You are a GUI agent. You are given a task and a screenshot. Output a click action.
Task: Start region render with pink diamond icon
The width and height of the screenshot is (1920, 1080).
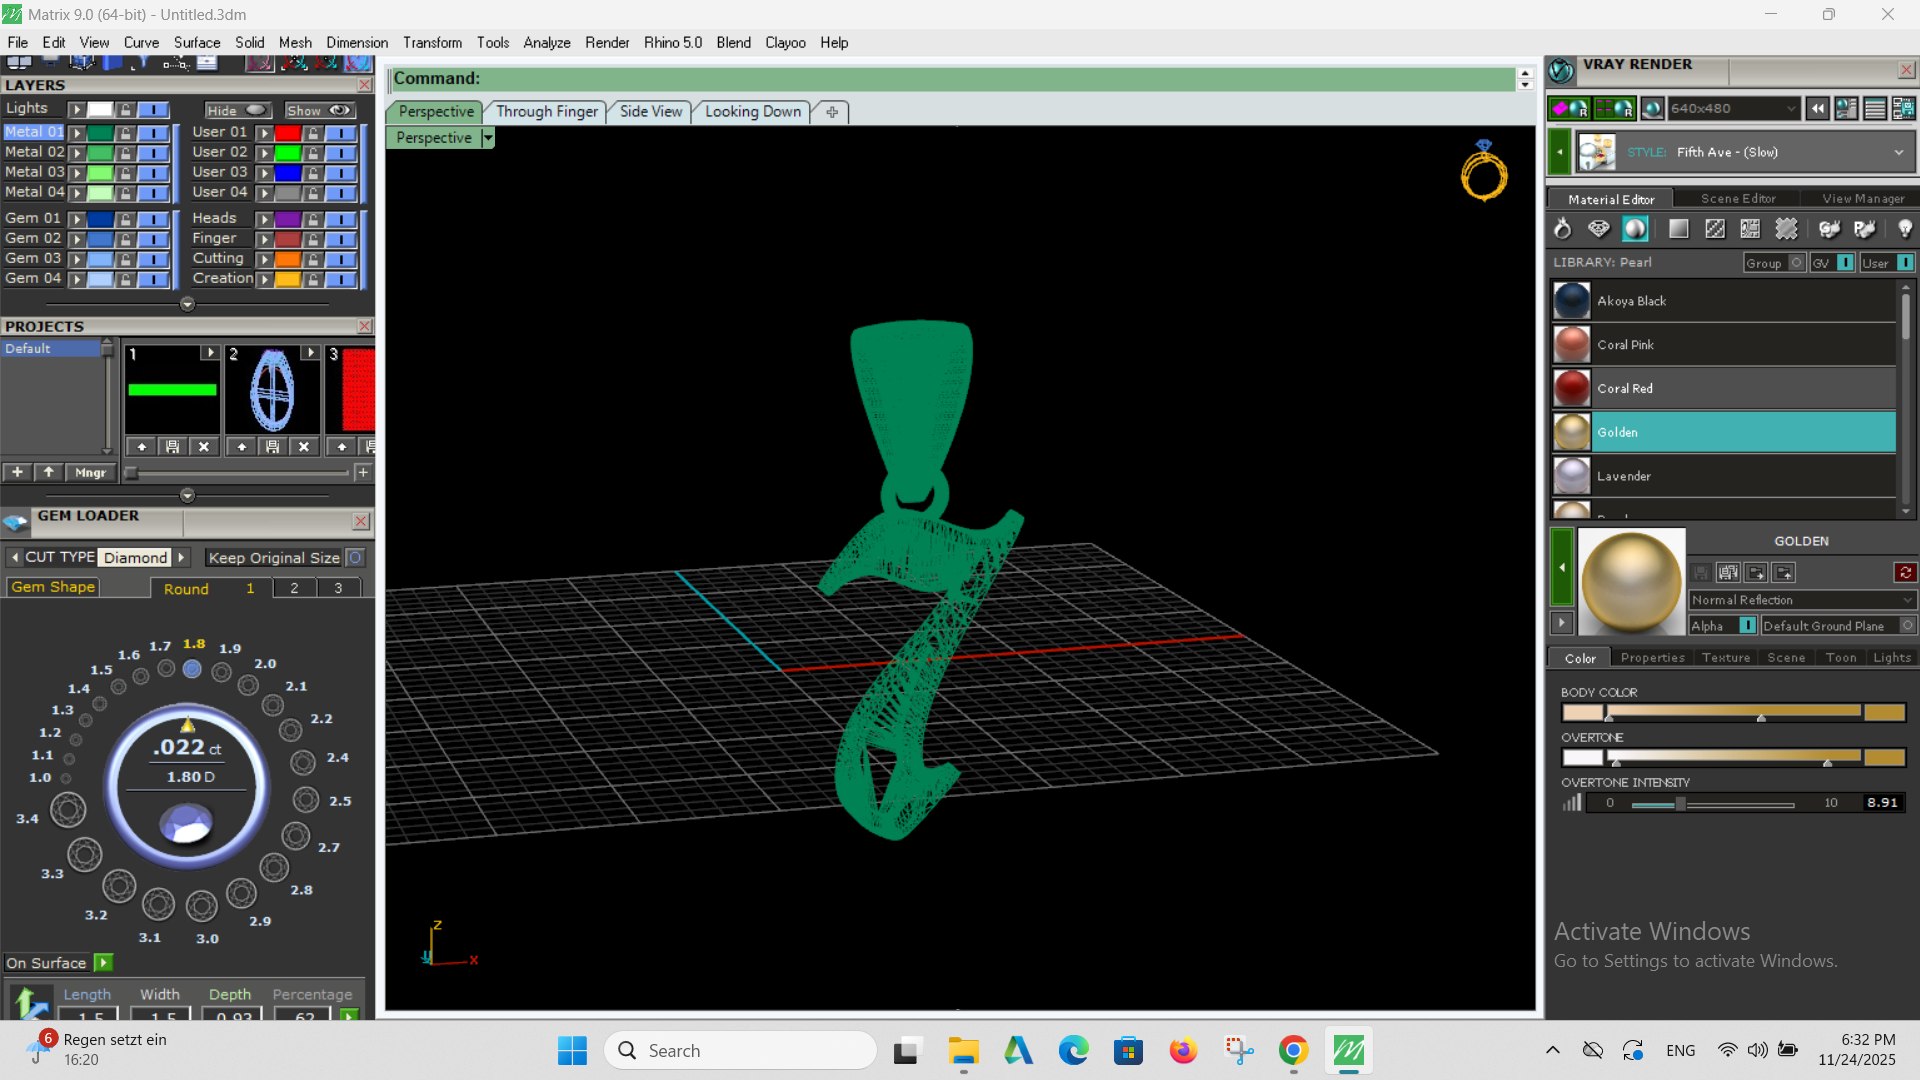click(x=1568, y=108)
